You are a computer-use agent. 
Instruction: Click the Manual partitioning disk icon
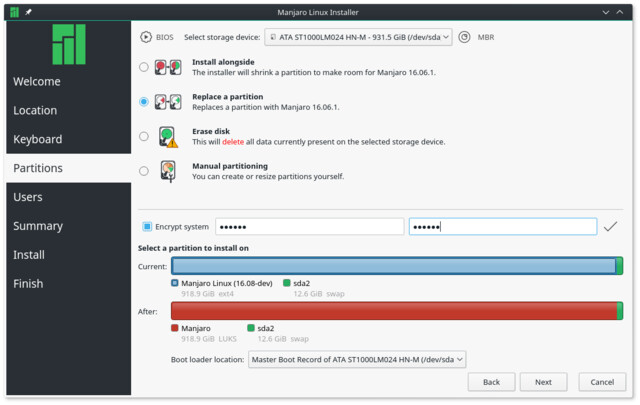[168, 171]
